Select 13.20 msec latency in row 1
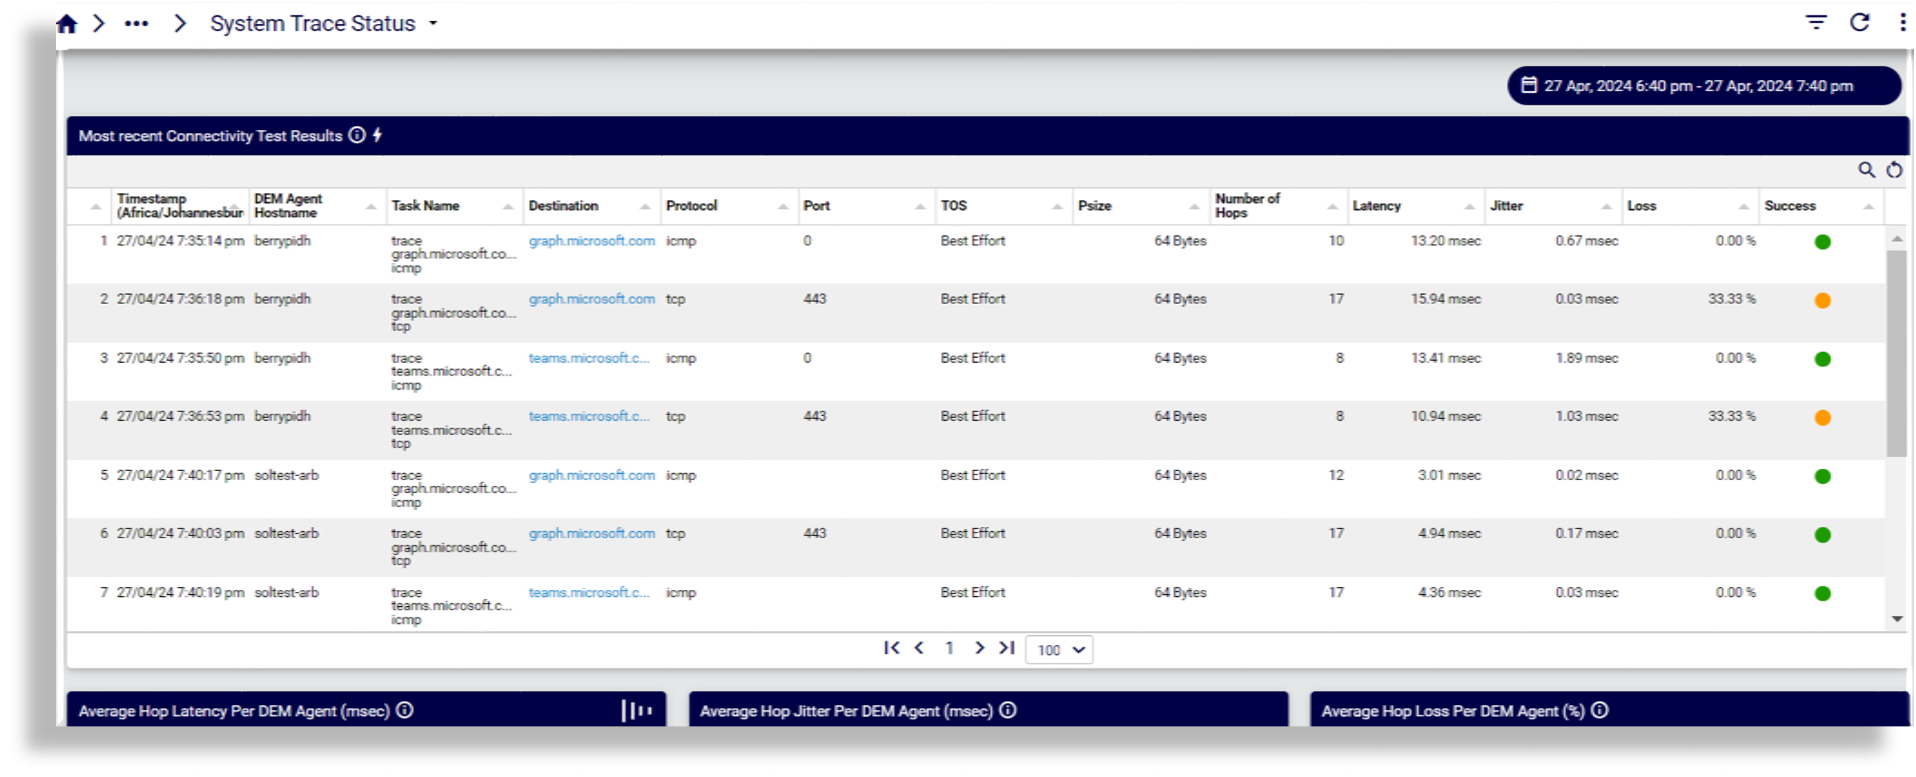The width and height of the screenshot is (1916, 777). (x=1446, y=241)
